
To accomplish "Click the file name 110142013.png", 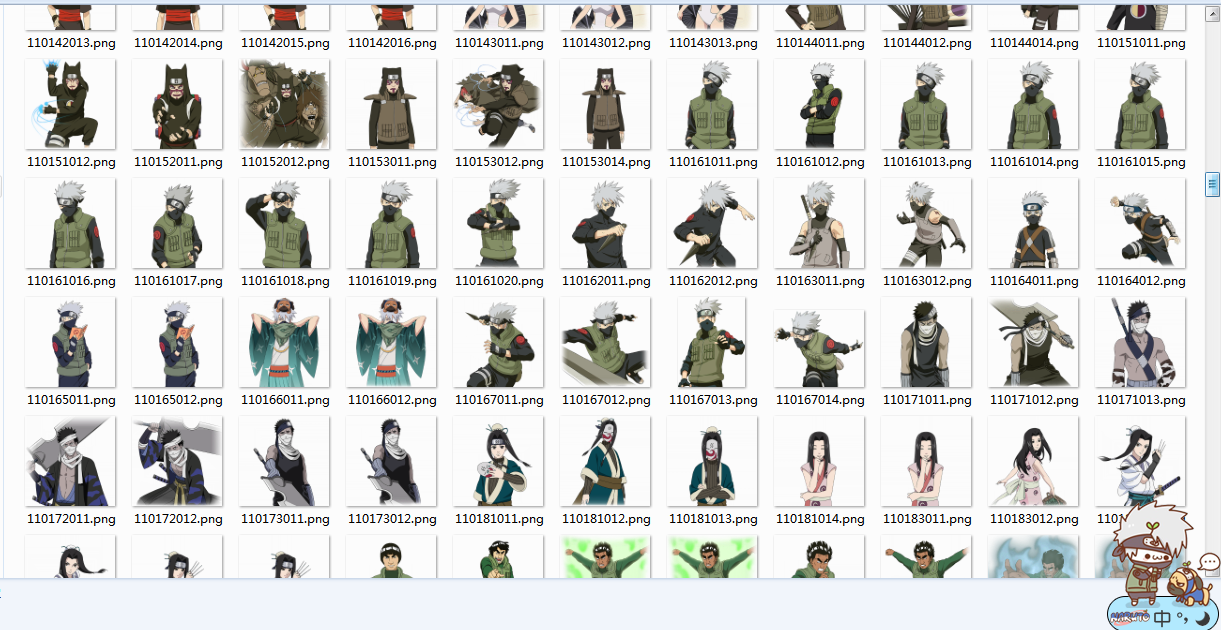I will [71, 43].
